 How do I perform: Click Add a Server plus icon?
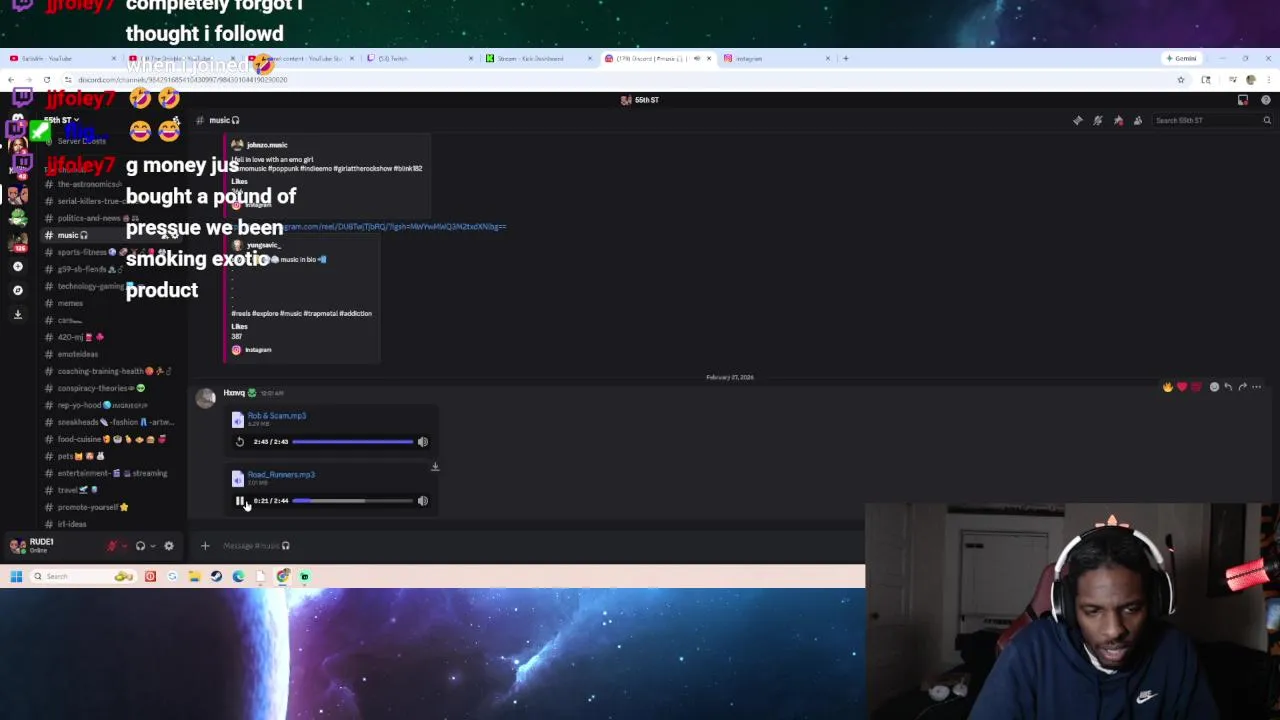[17, 267]
